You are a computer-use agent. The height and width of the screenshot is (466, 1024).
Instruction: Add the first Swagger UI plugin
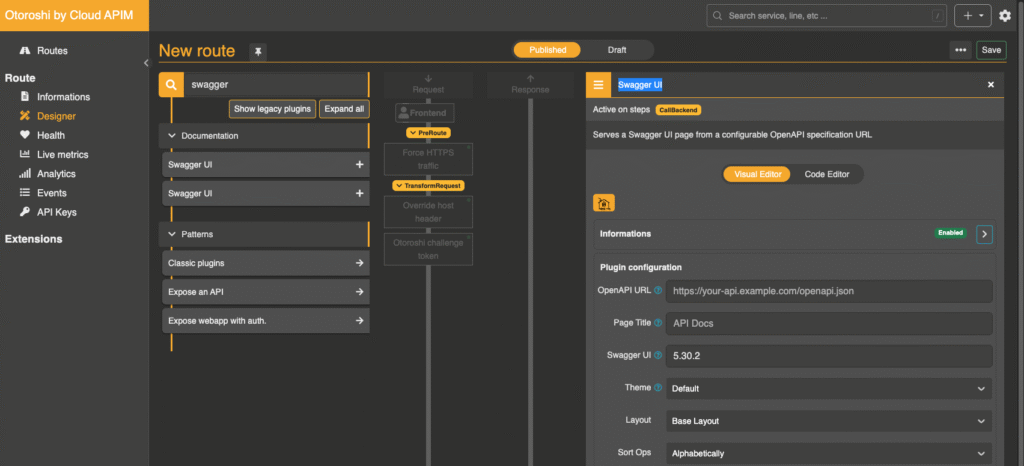(359, 165)
